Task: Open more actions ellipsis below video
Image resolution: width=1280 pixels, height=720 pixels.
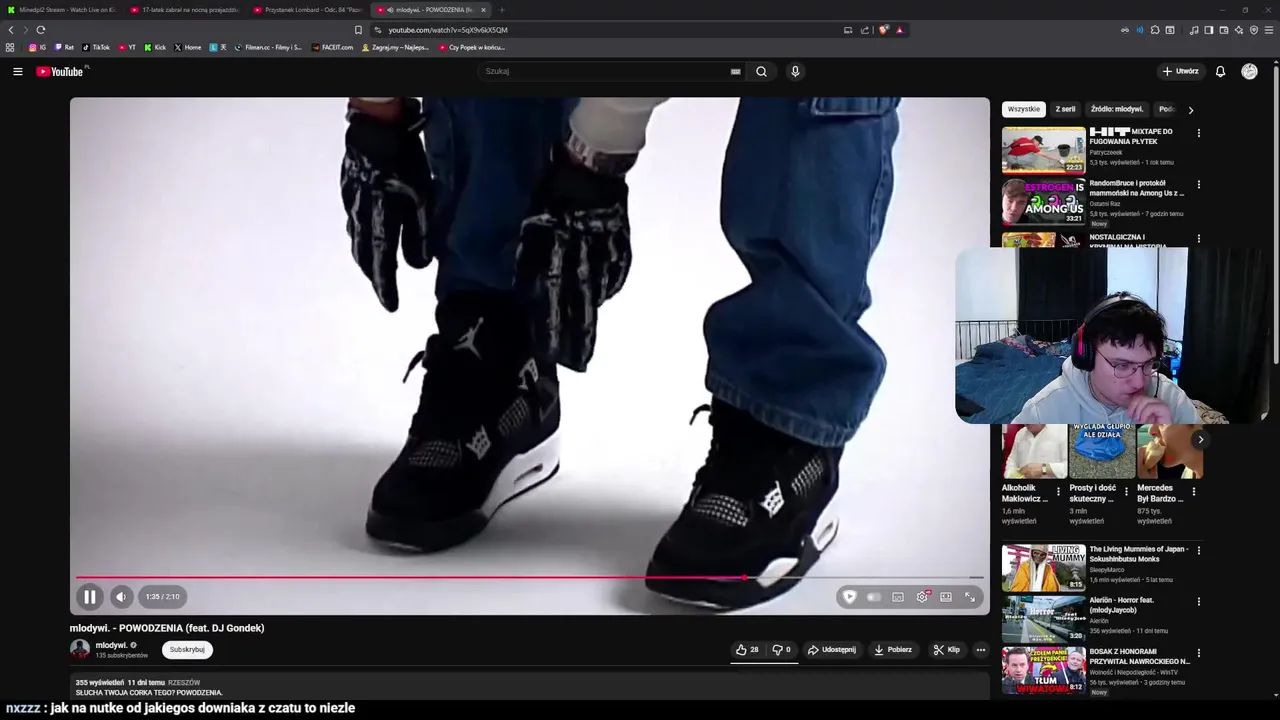Action: click(980, 649)
